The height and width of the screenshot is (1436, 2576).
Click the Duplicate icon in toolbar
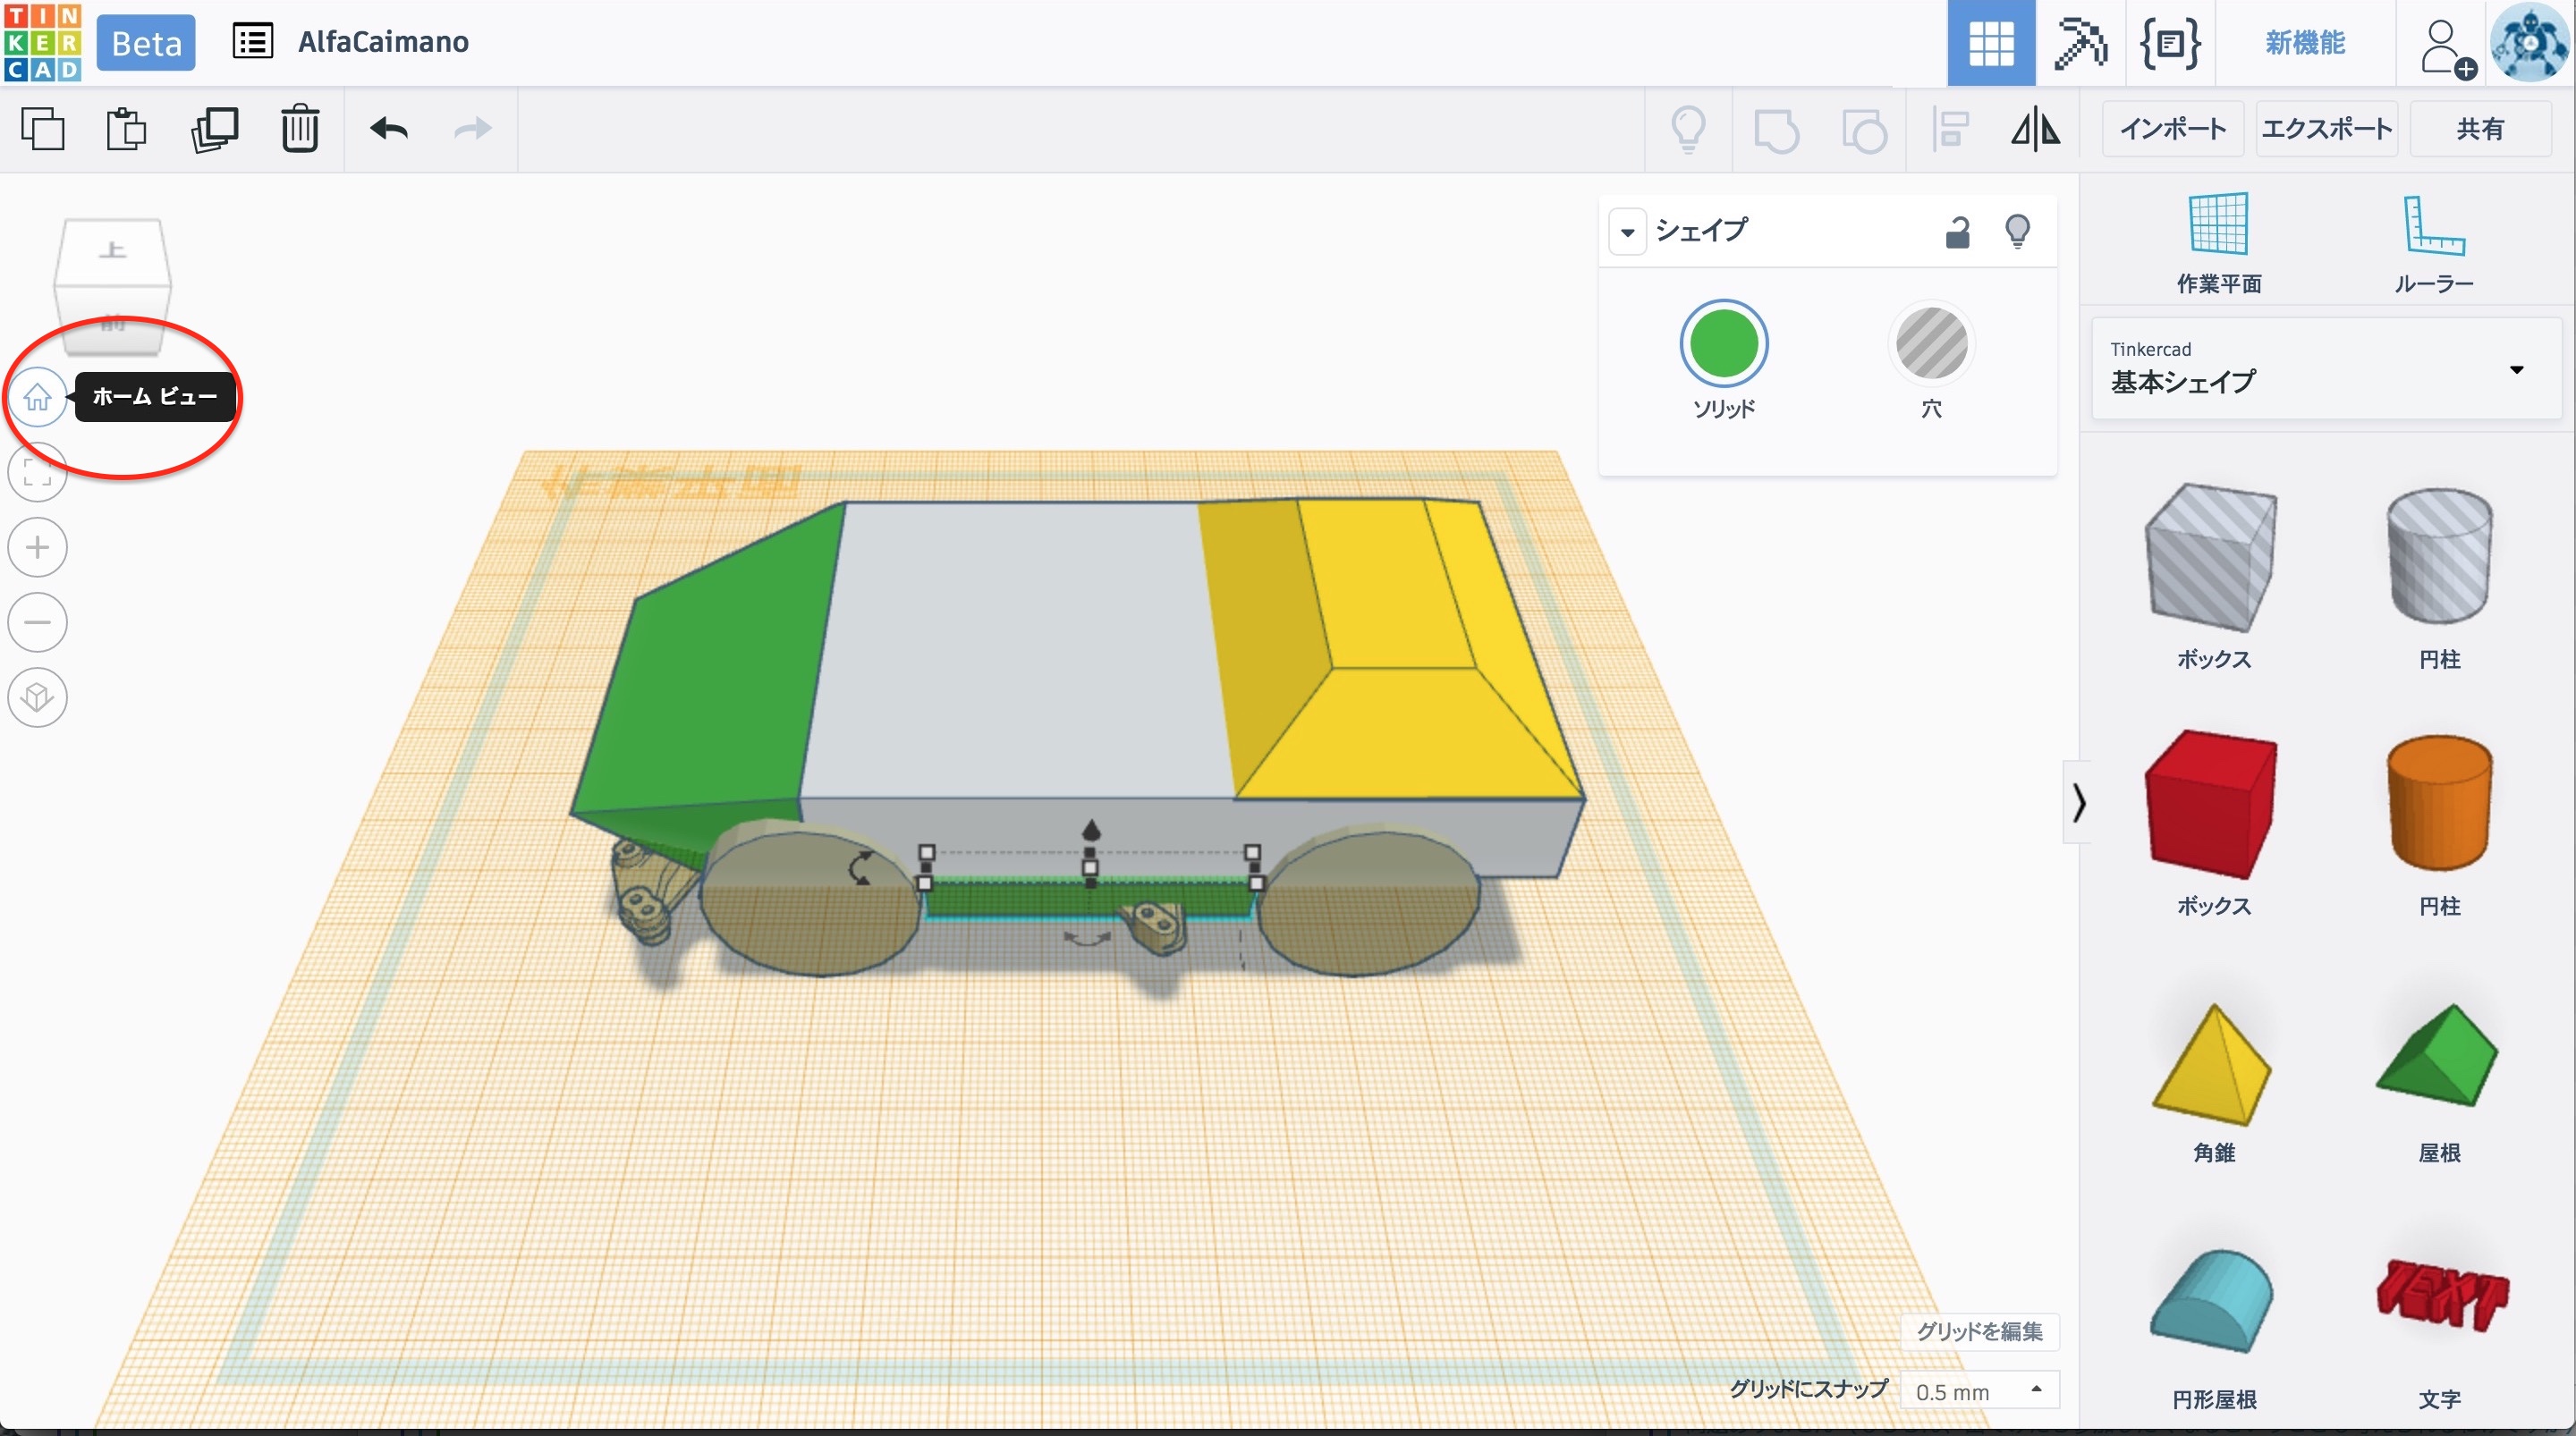coord(214,129)
